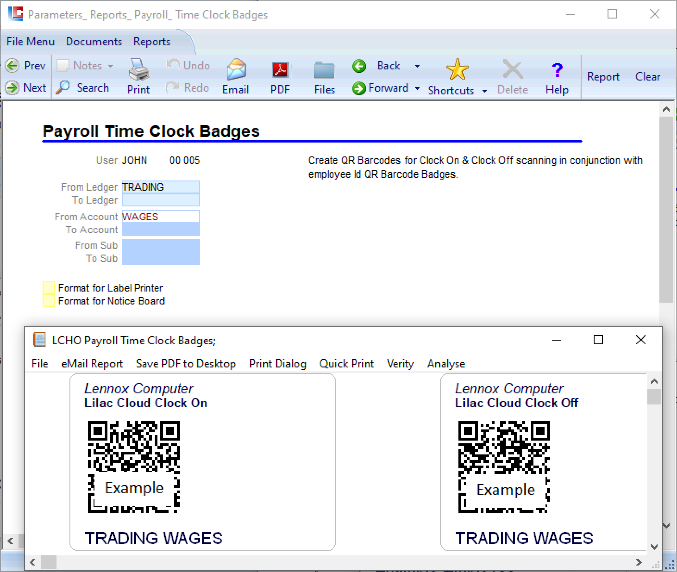Click the Payroll Time Clock Badges heading
The height and width of the screenshot is (572, 677).
[151, 131]
